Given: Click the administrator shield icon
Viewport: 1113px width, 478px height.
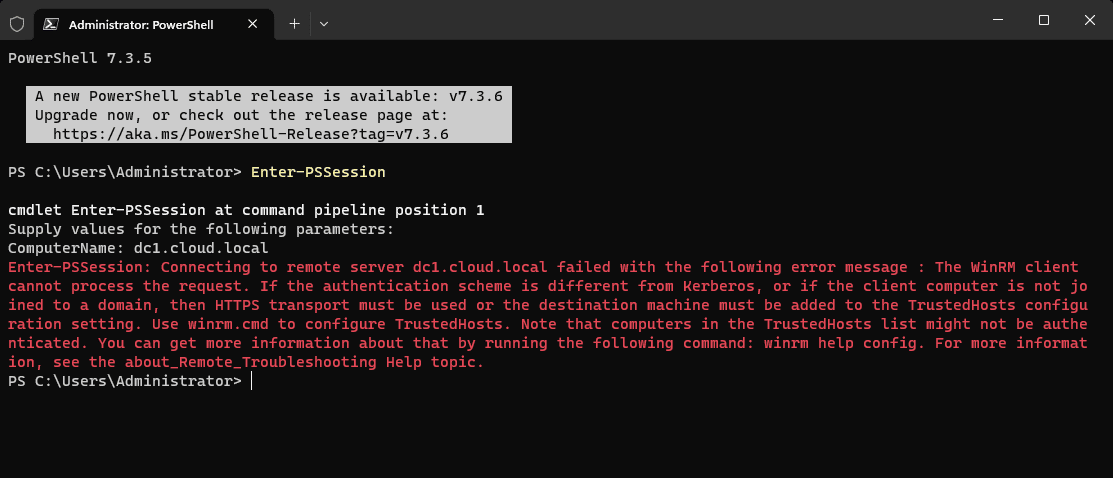Looking at the screenshot, I should pyautogui.click(x=16, y=22).
